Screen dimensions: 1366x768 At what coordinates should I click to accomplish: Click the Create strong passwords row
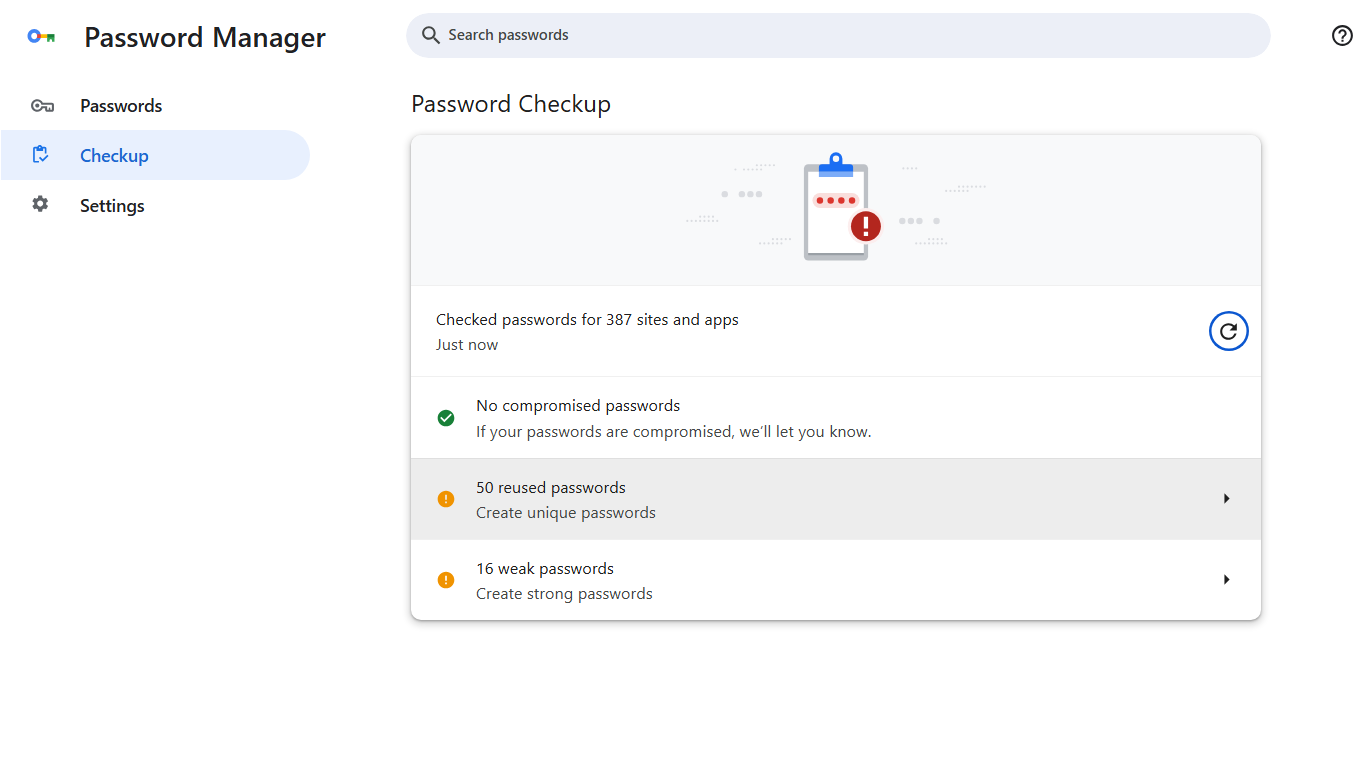[564, 593]
